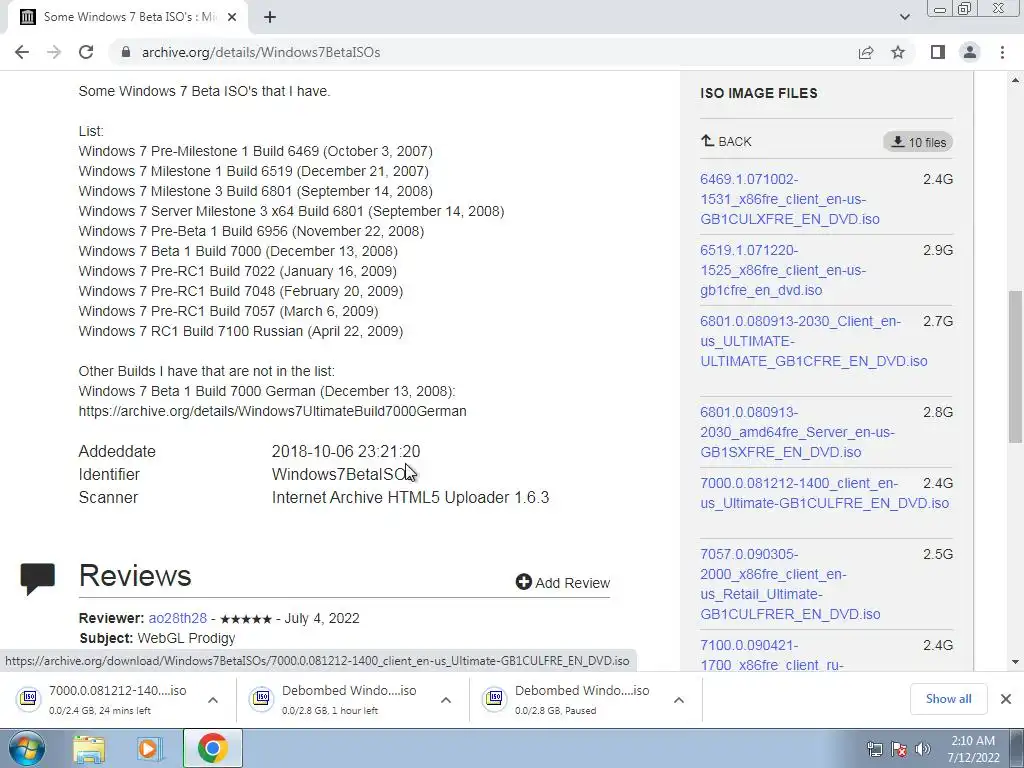Click the Addeddate value 2018-10-06 23:21:20

click(346, 451)
